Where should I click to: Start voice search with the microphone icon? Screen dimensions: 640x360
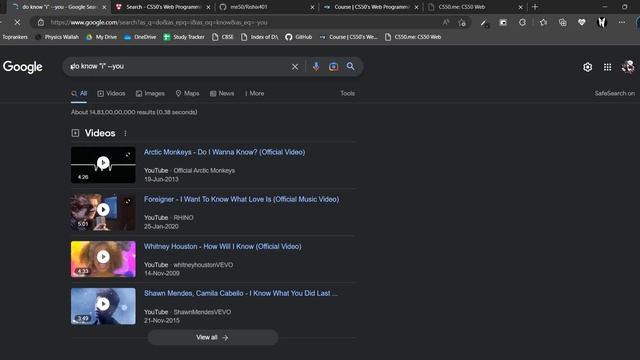point(316,67)
